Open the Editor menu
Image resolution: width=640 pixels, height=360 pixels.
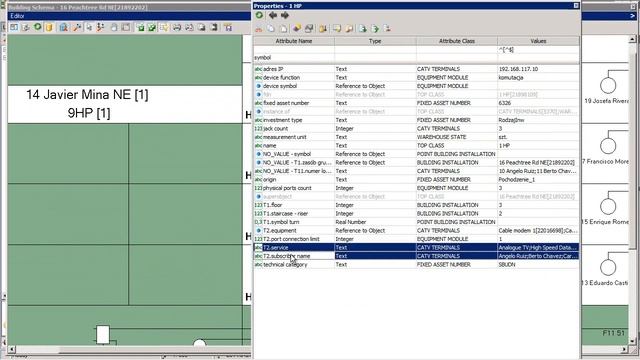click(18, 16)
